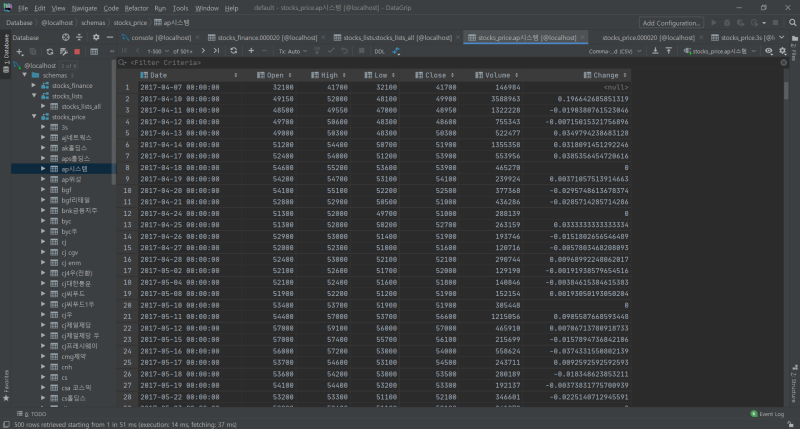Click the @localhost breadcrumb in navigation bar
This screenshot has height=429, width=800.
[x=57, y=23]
